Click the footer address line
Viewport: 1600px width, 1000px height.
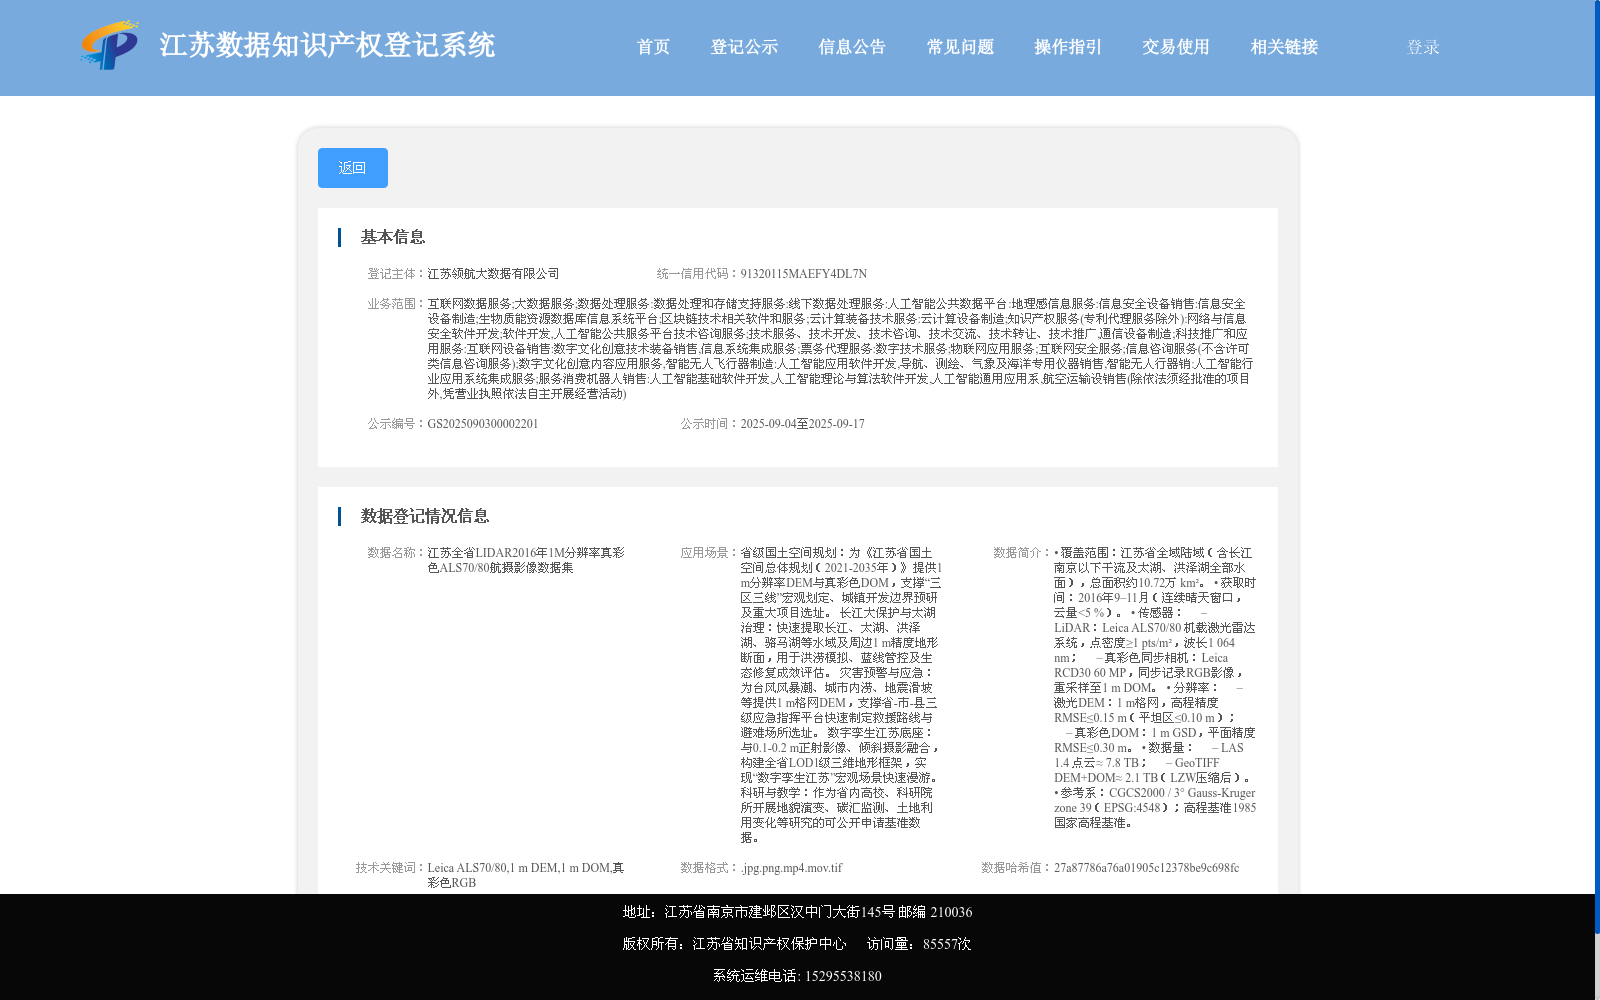[x=797, y=912]
